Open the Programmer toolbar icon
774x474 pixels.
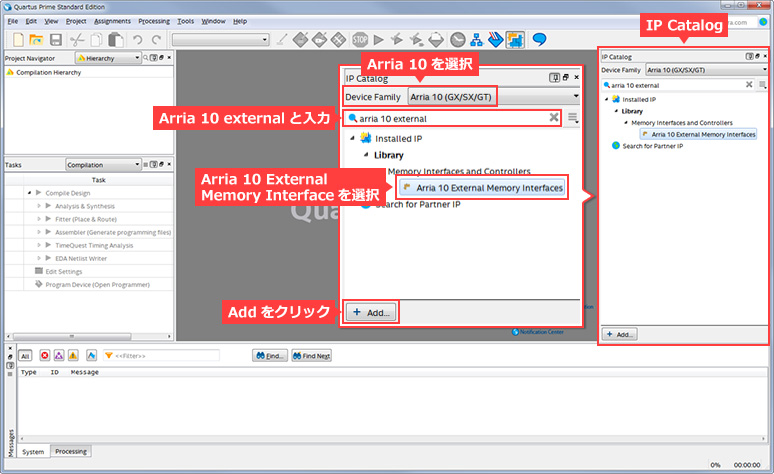click(496, 40)
